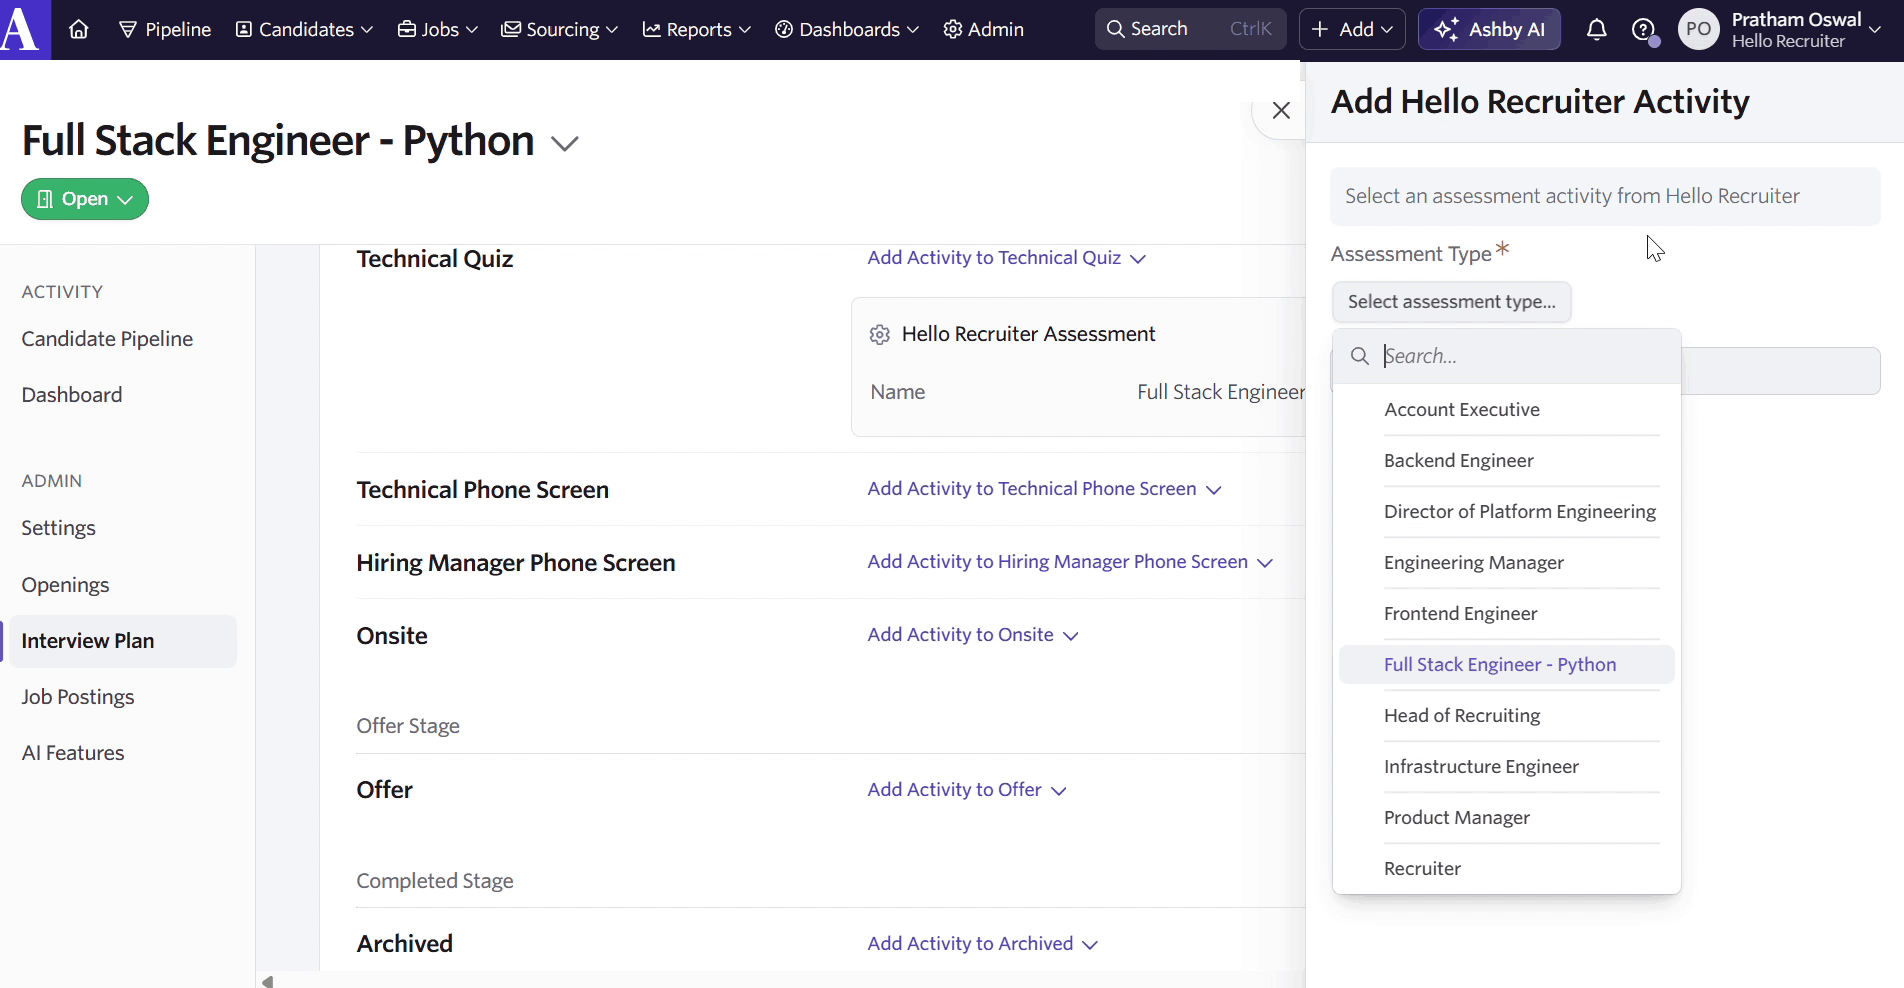The width and height of the screenshot is (1904, 988).
Task: Focus the assessment type Search field
Action: tap(1506, 356)
